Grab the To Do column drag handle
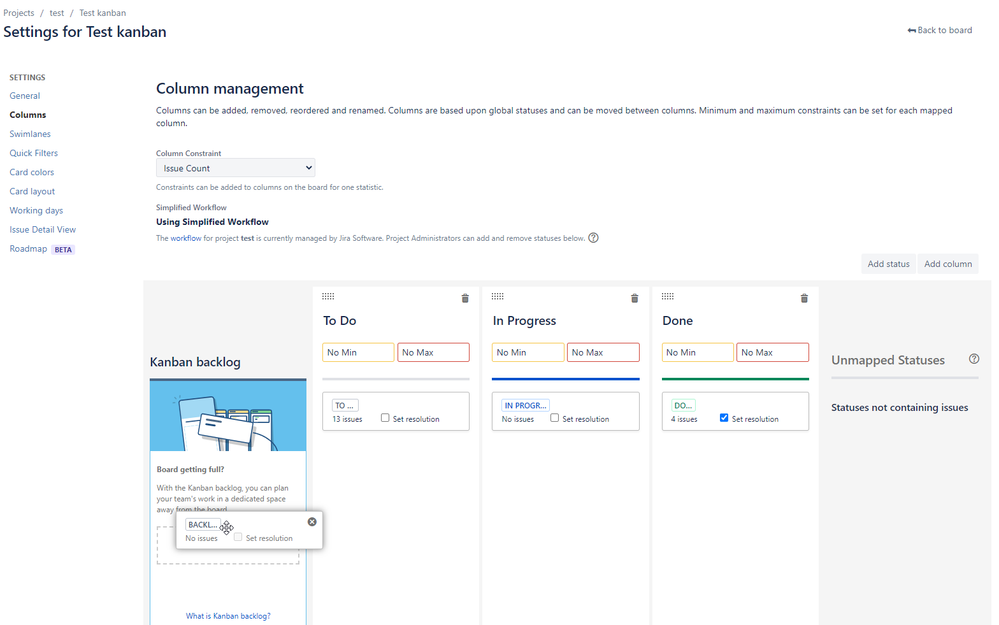Image resolution: width=999 pixels, height=625 pixels. [x=328, y=296]
